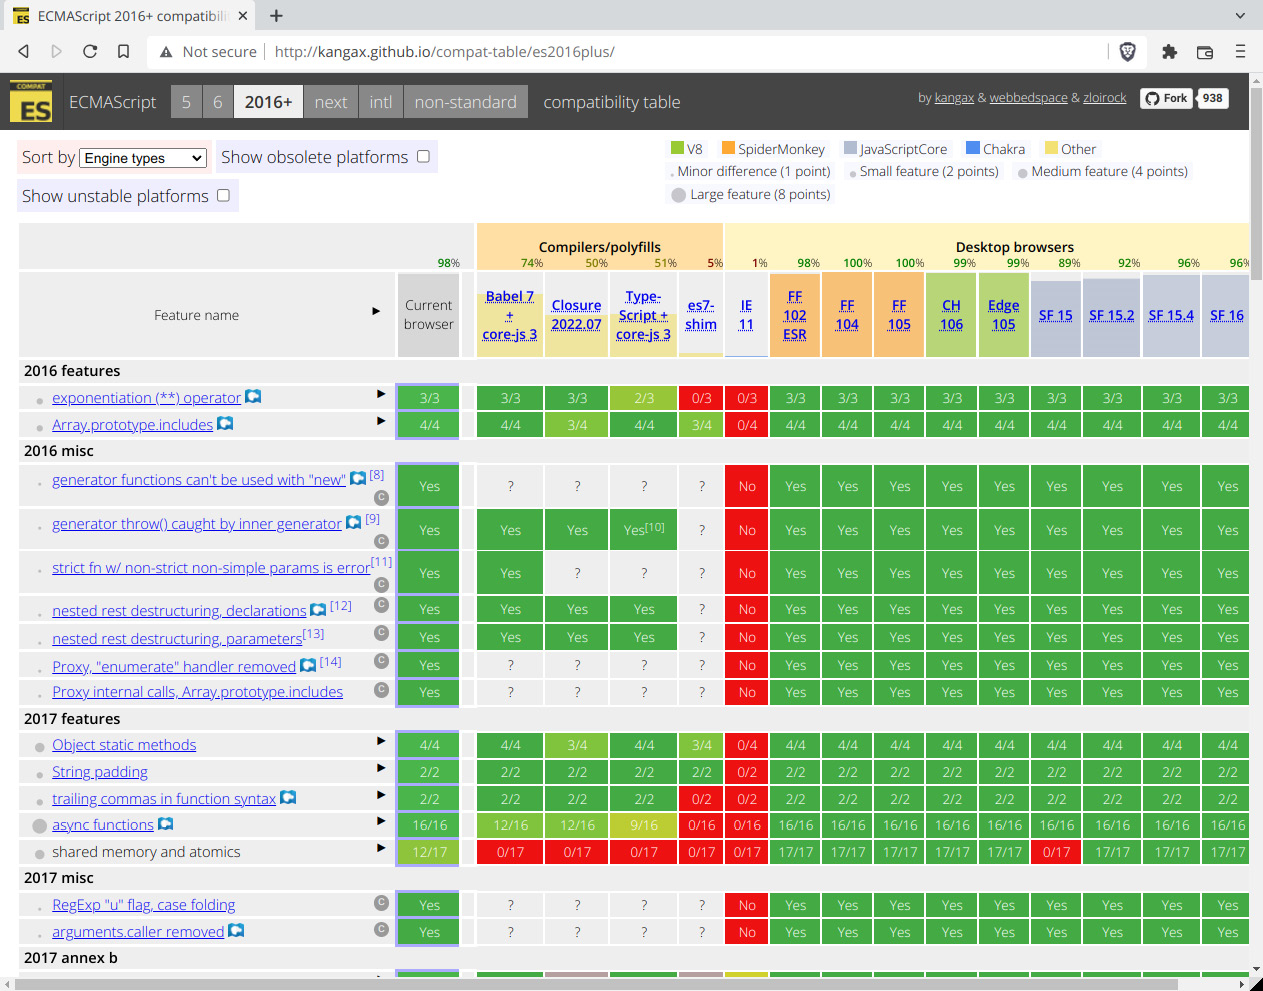Viewport: 1263px width, 991px height.
Task: Open the Sort by Engine types dropdown
Action: [143, 158]
